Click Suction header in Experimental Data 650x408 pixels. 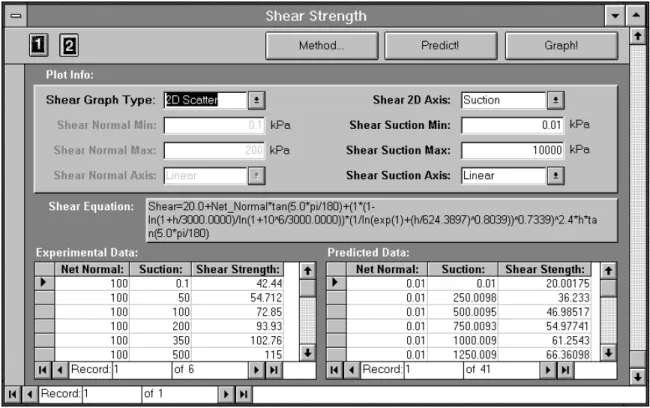tap(160, 270)
